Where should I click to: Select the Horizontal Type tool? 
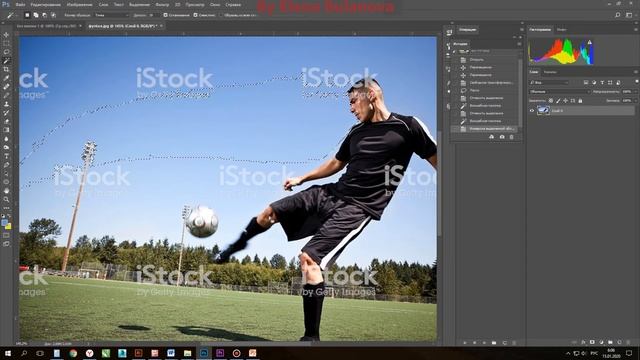(6, 156)
